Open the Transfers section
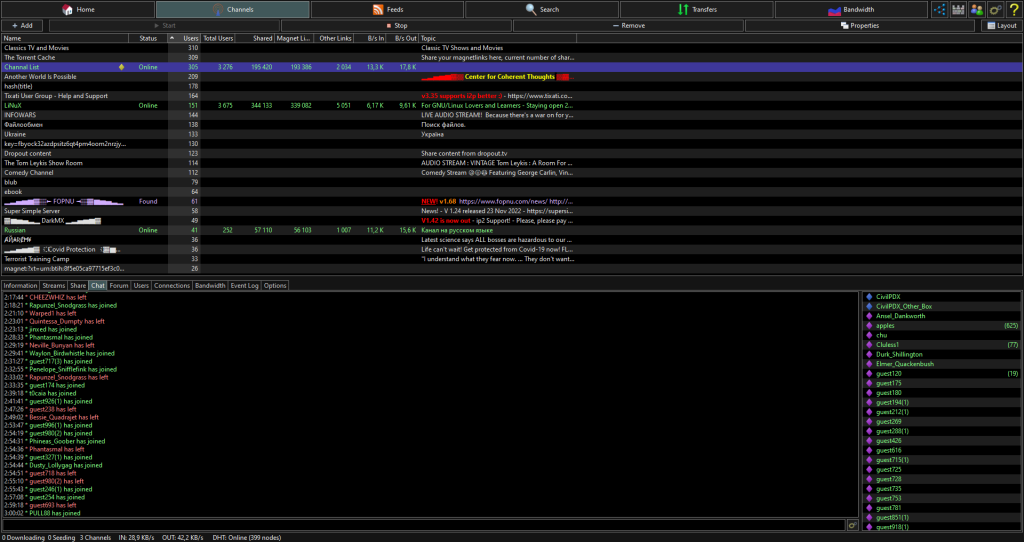The height and width of the screenshot is (542, 1024). click(x=697, y=9)
